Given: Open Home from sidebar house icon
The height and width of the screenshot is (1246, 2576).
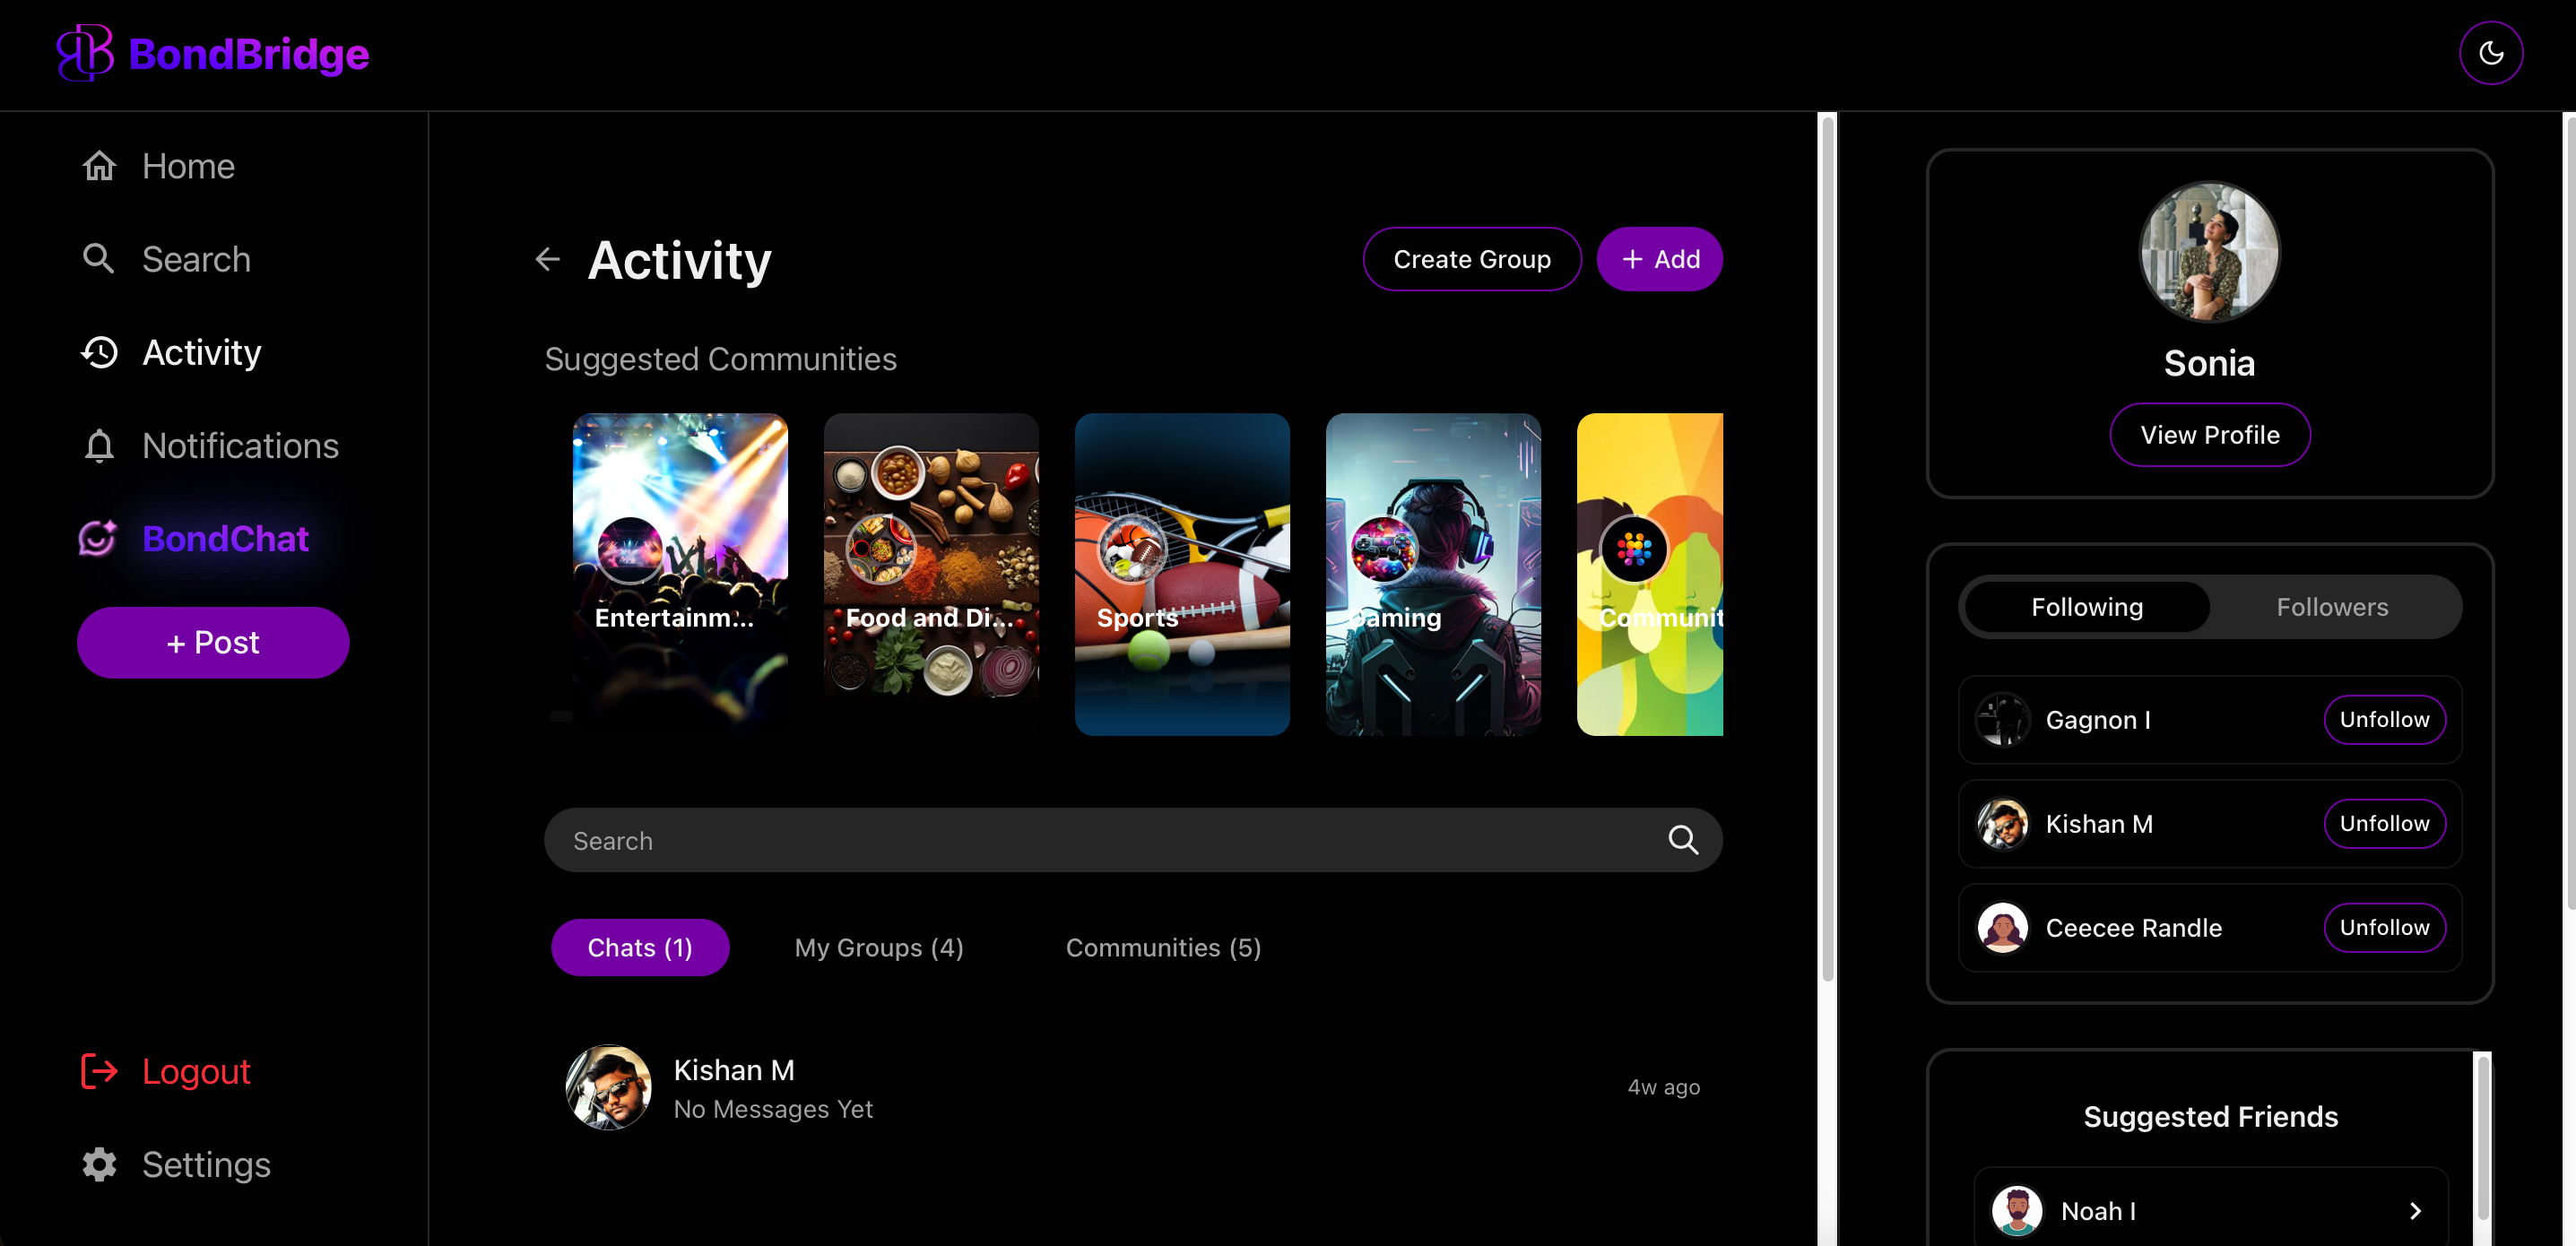Looking at the screenshot, I should pos(99,166).
